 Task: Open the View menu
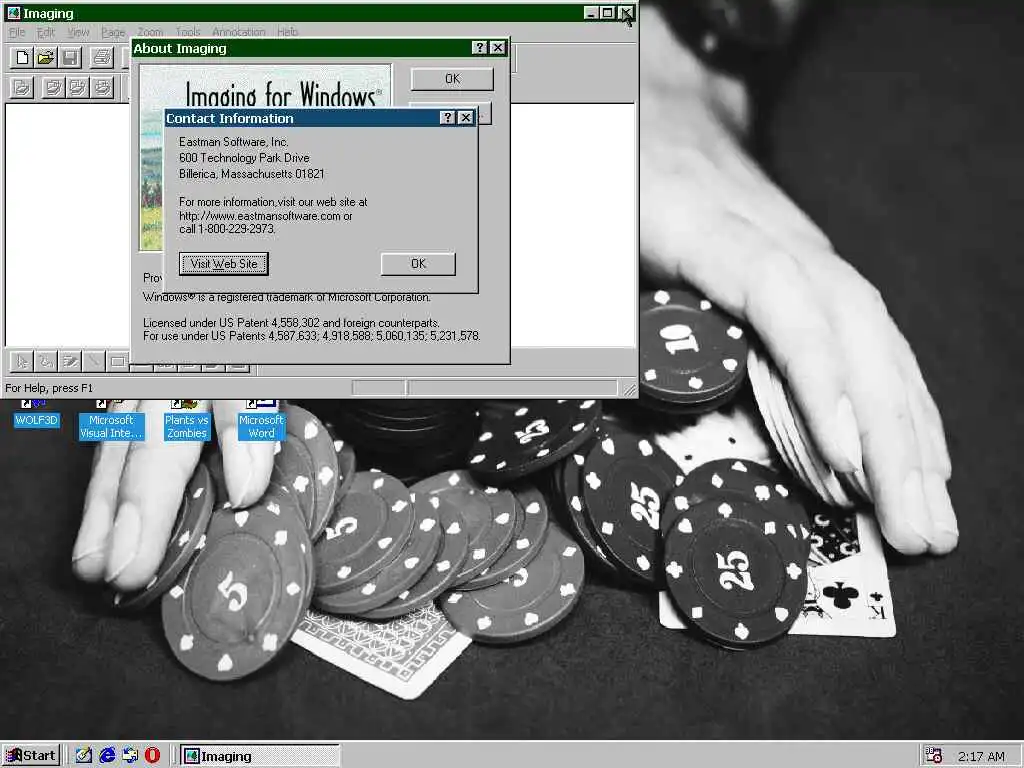pos(78,31)
